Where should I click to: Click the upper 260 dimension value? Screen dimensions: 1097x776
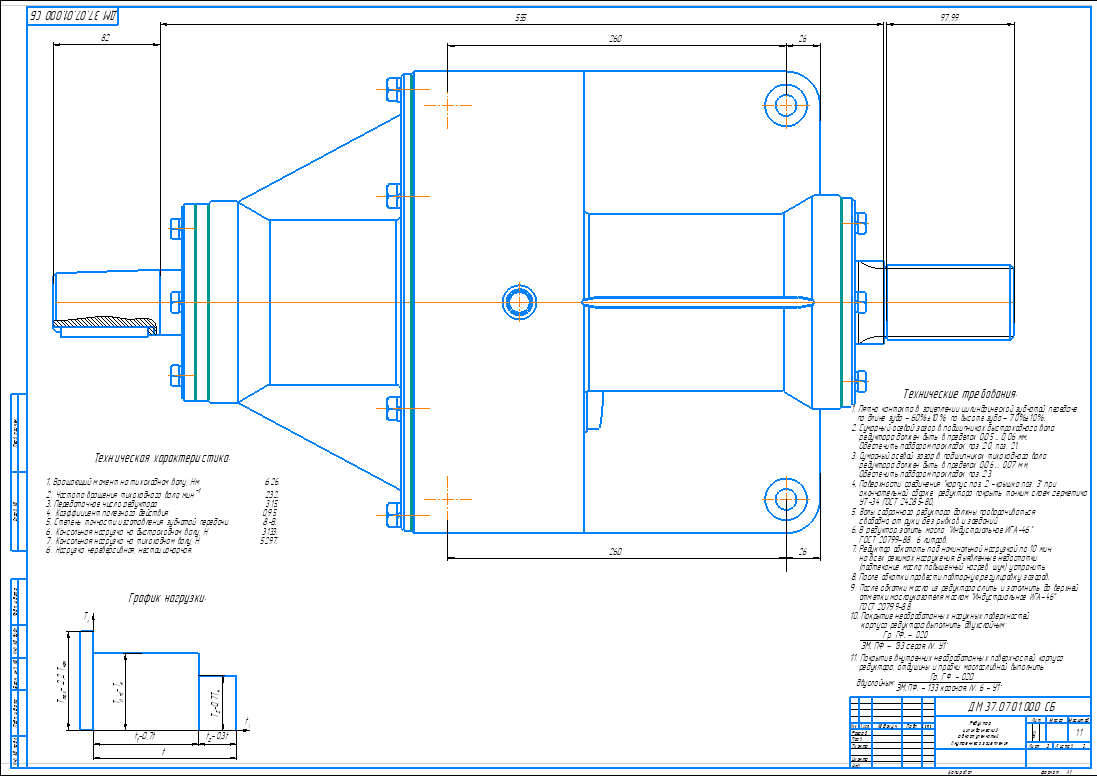coord(616,38)
